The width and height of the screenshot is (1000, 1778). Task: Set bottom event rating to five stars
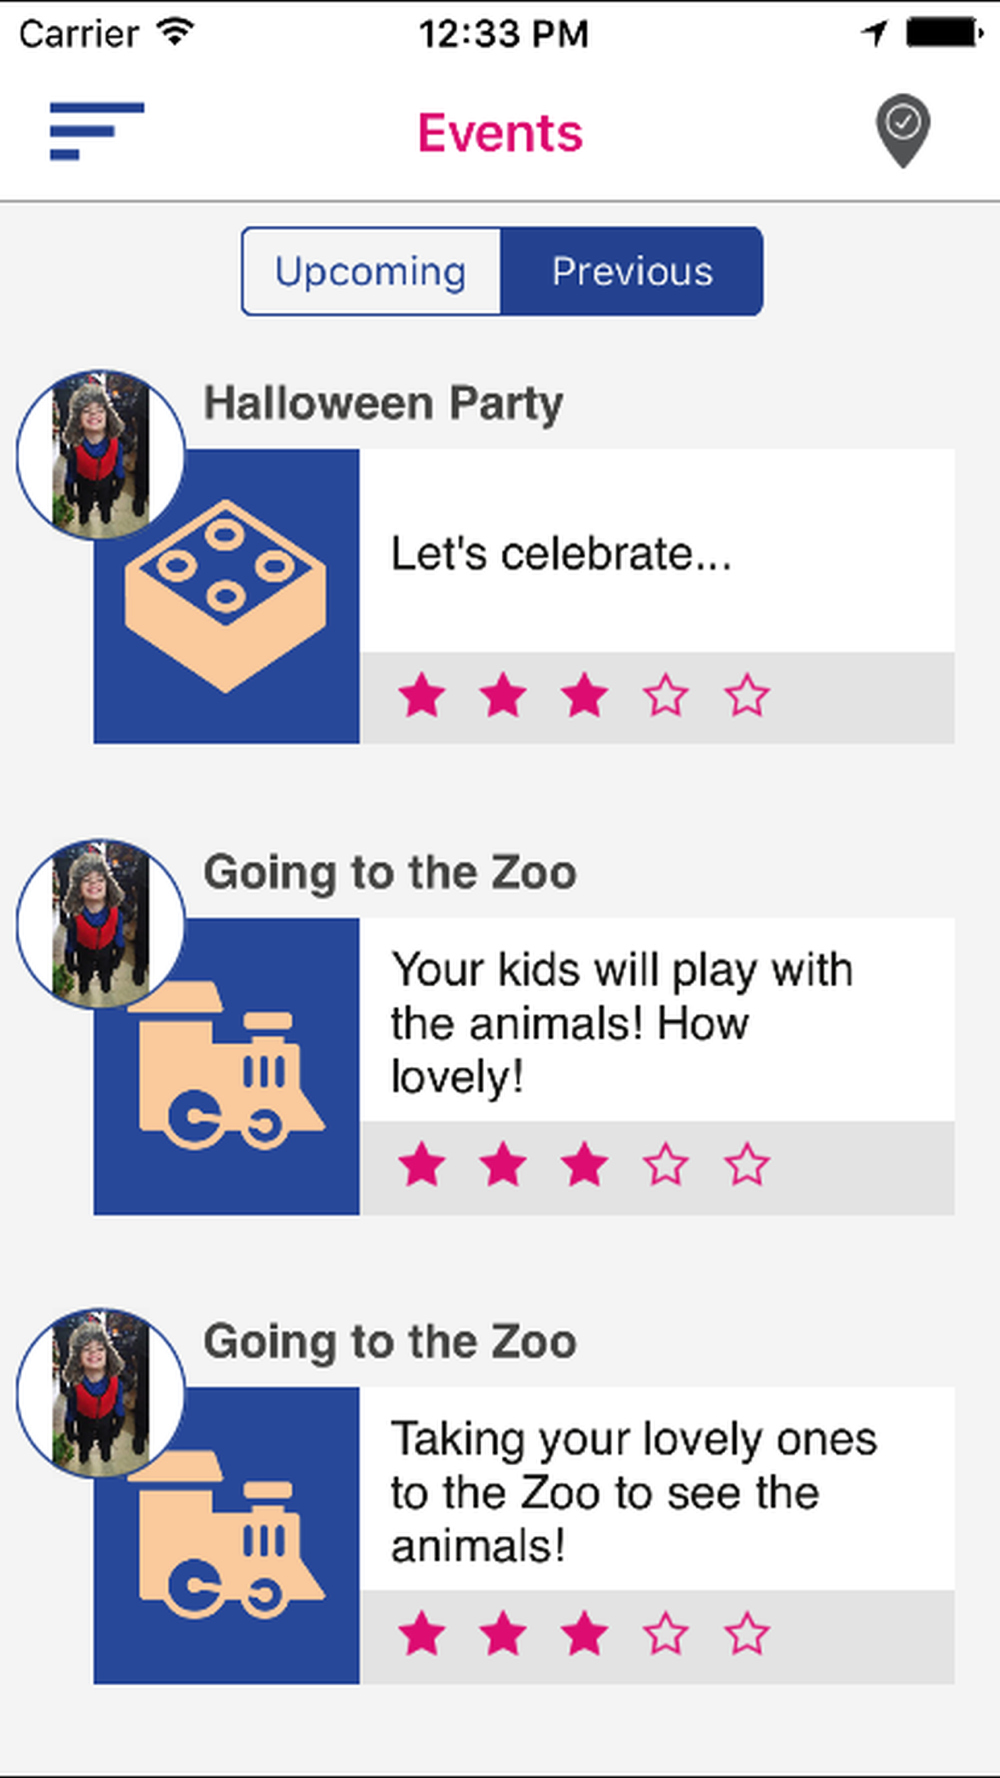click(x=747, y=1635)
